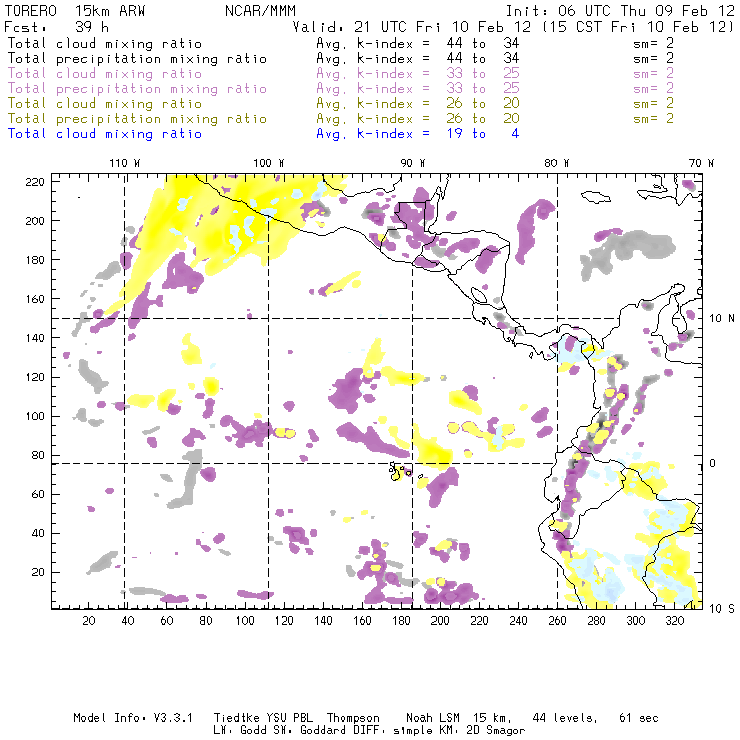Click the olive 'Total cloud mixing ratio' legend label
This screenshot has width=740, height=740.
[105, 103]
